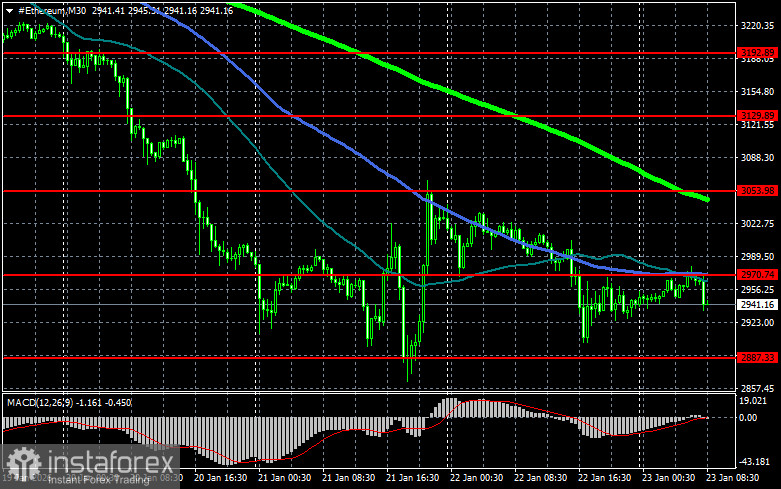Select the red horizontal line at 3129.89
Image resolution: width=781 pixels, height=489 pixels.
click(x=369, y=116)
